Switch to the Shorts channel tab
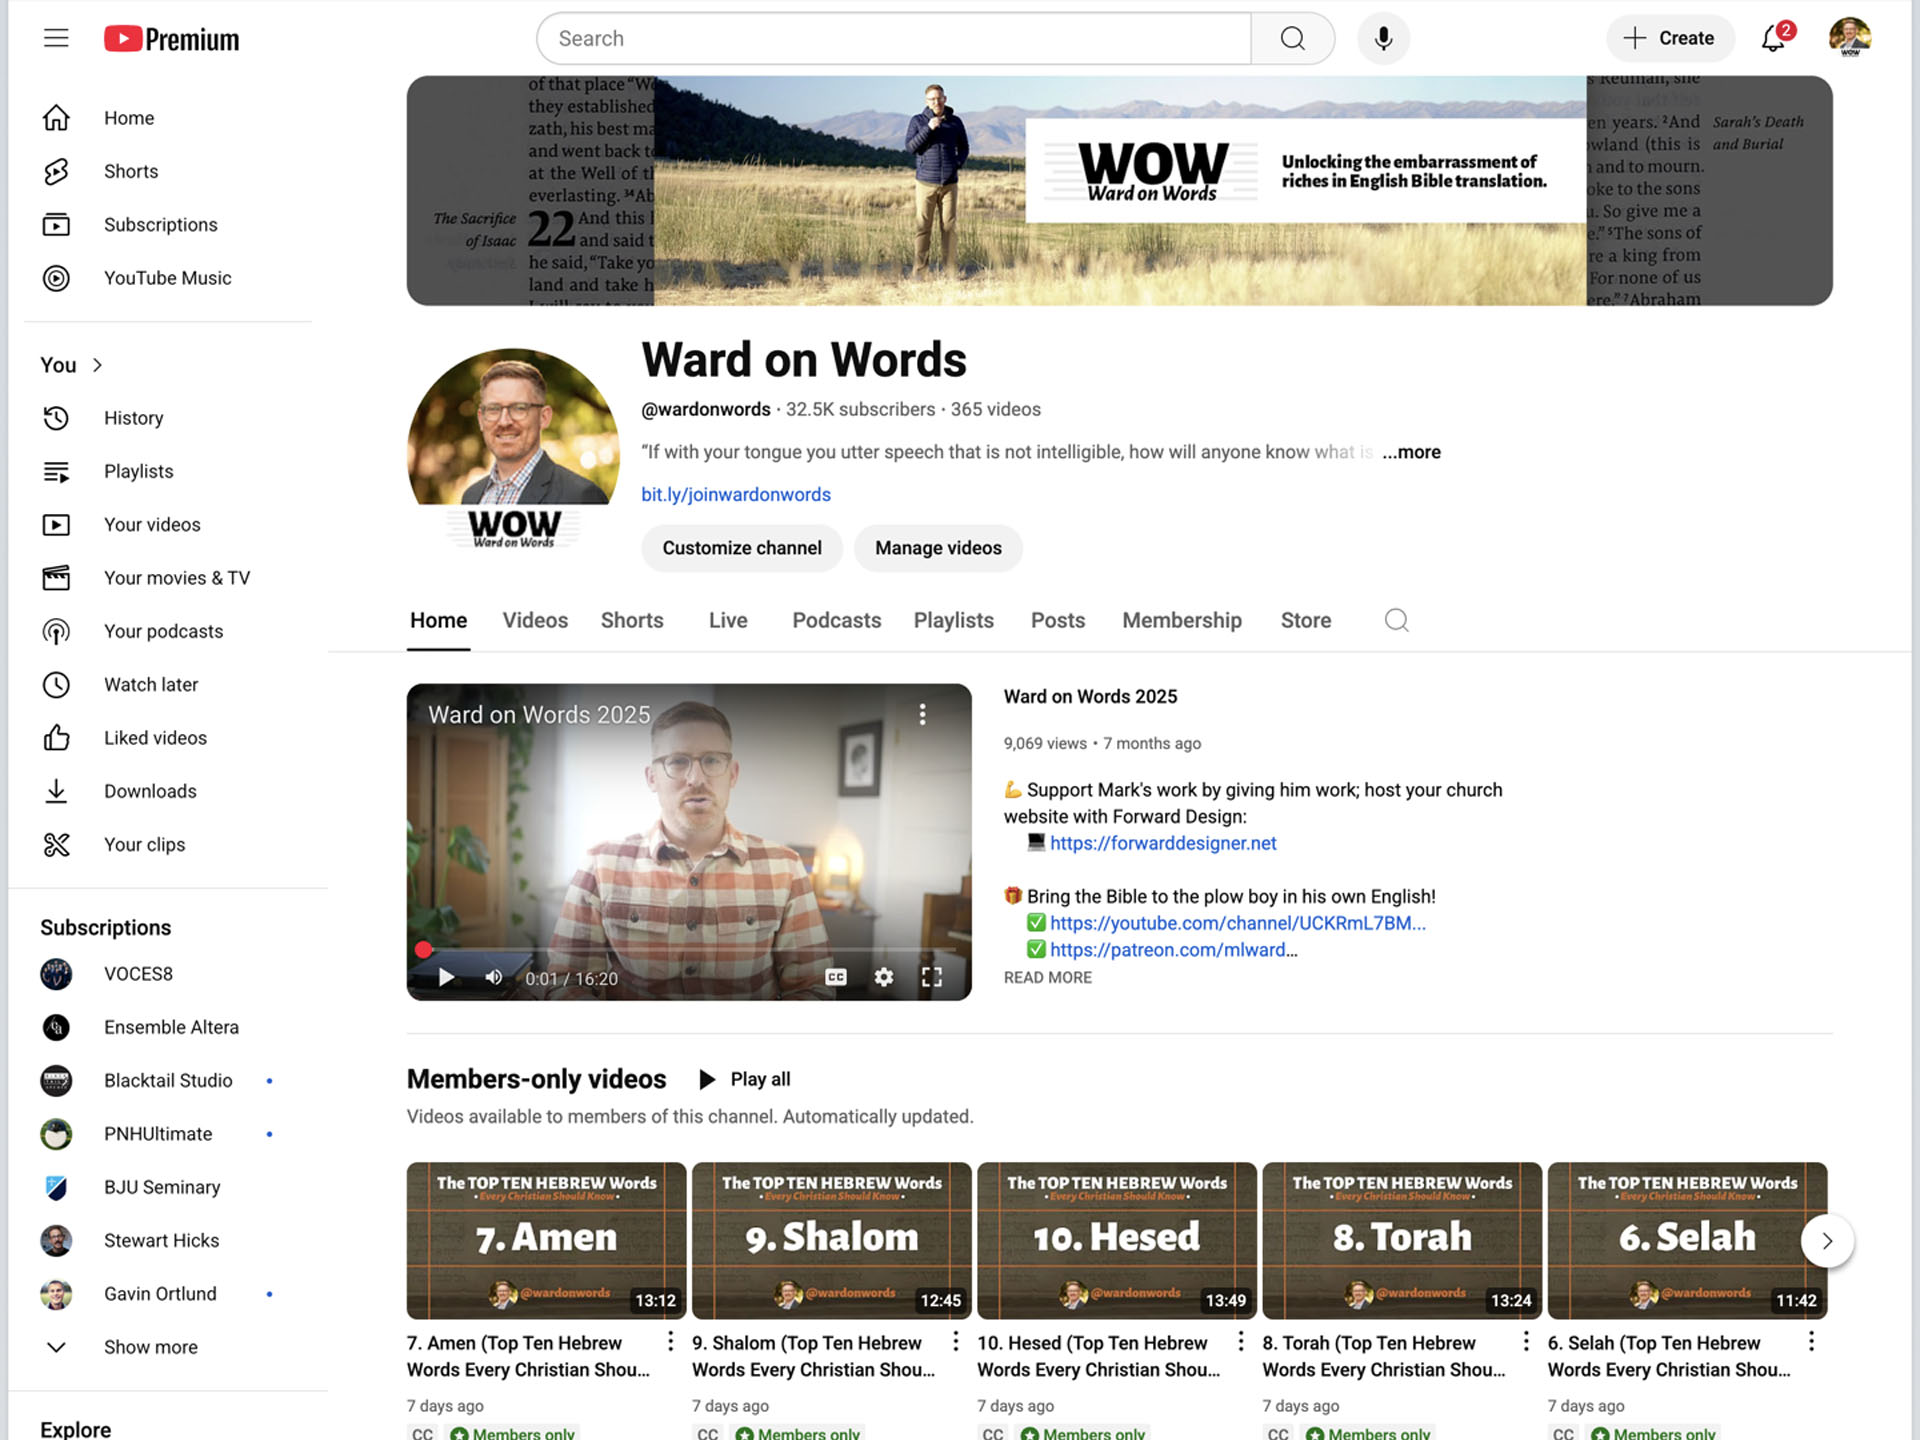The height and width of the screenshot is (1440, 1920). click(x=632, y=620)
